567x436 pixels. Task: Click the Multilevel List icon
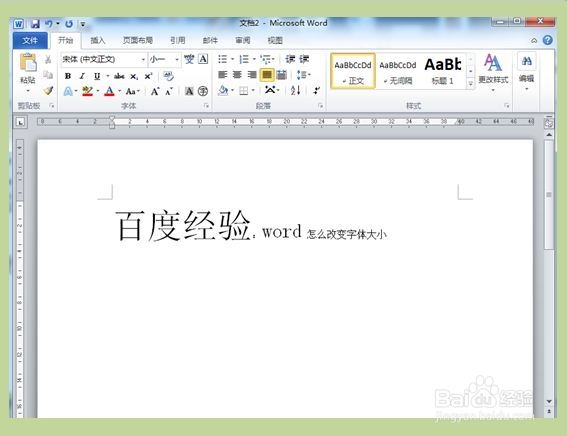pyautogui.click(x=267, y=59)
